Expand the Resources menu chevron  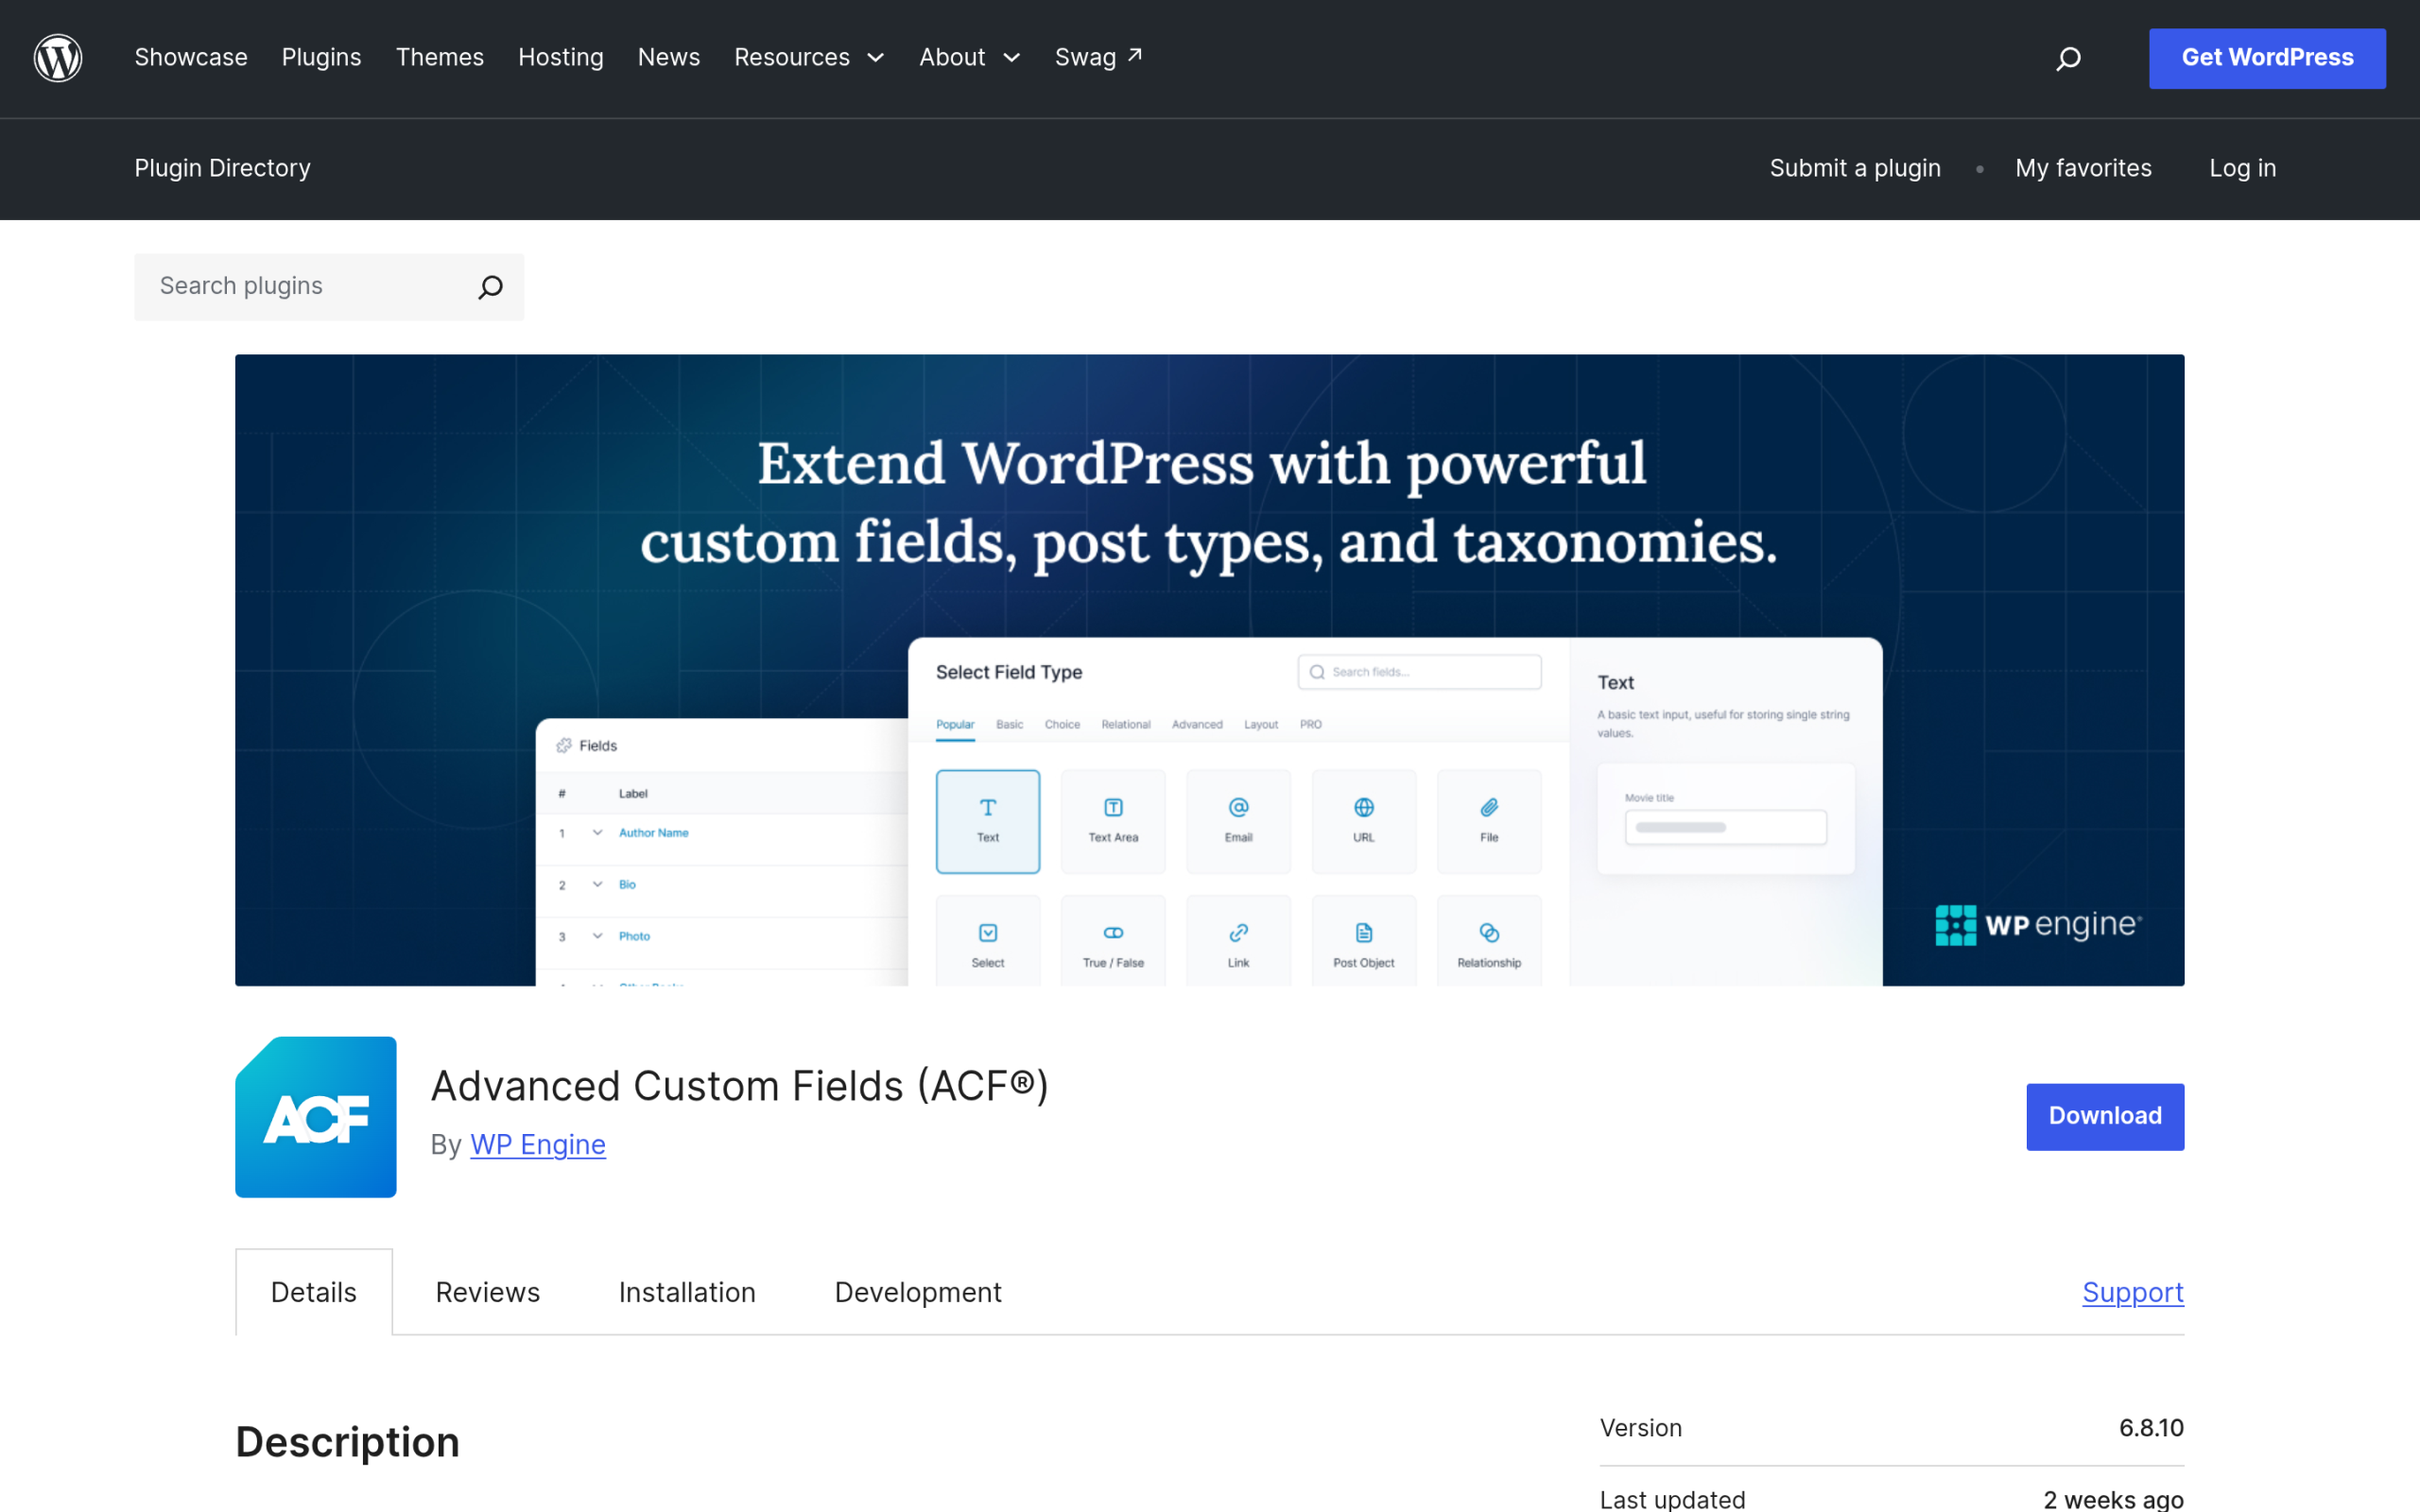[876, 58]
